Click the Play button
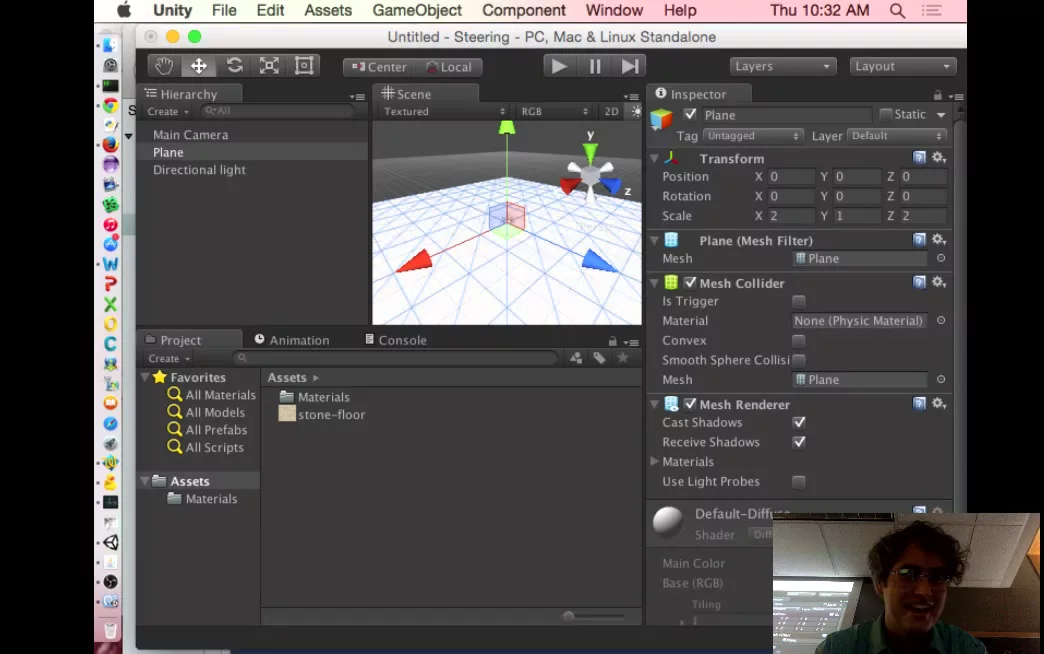Image resolution: width=1044 pixels, height=654 pixels. [x=559, y=66]
